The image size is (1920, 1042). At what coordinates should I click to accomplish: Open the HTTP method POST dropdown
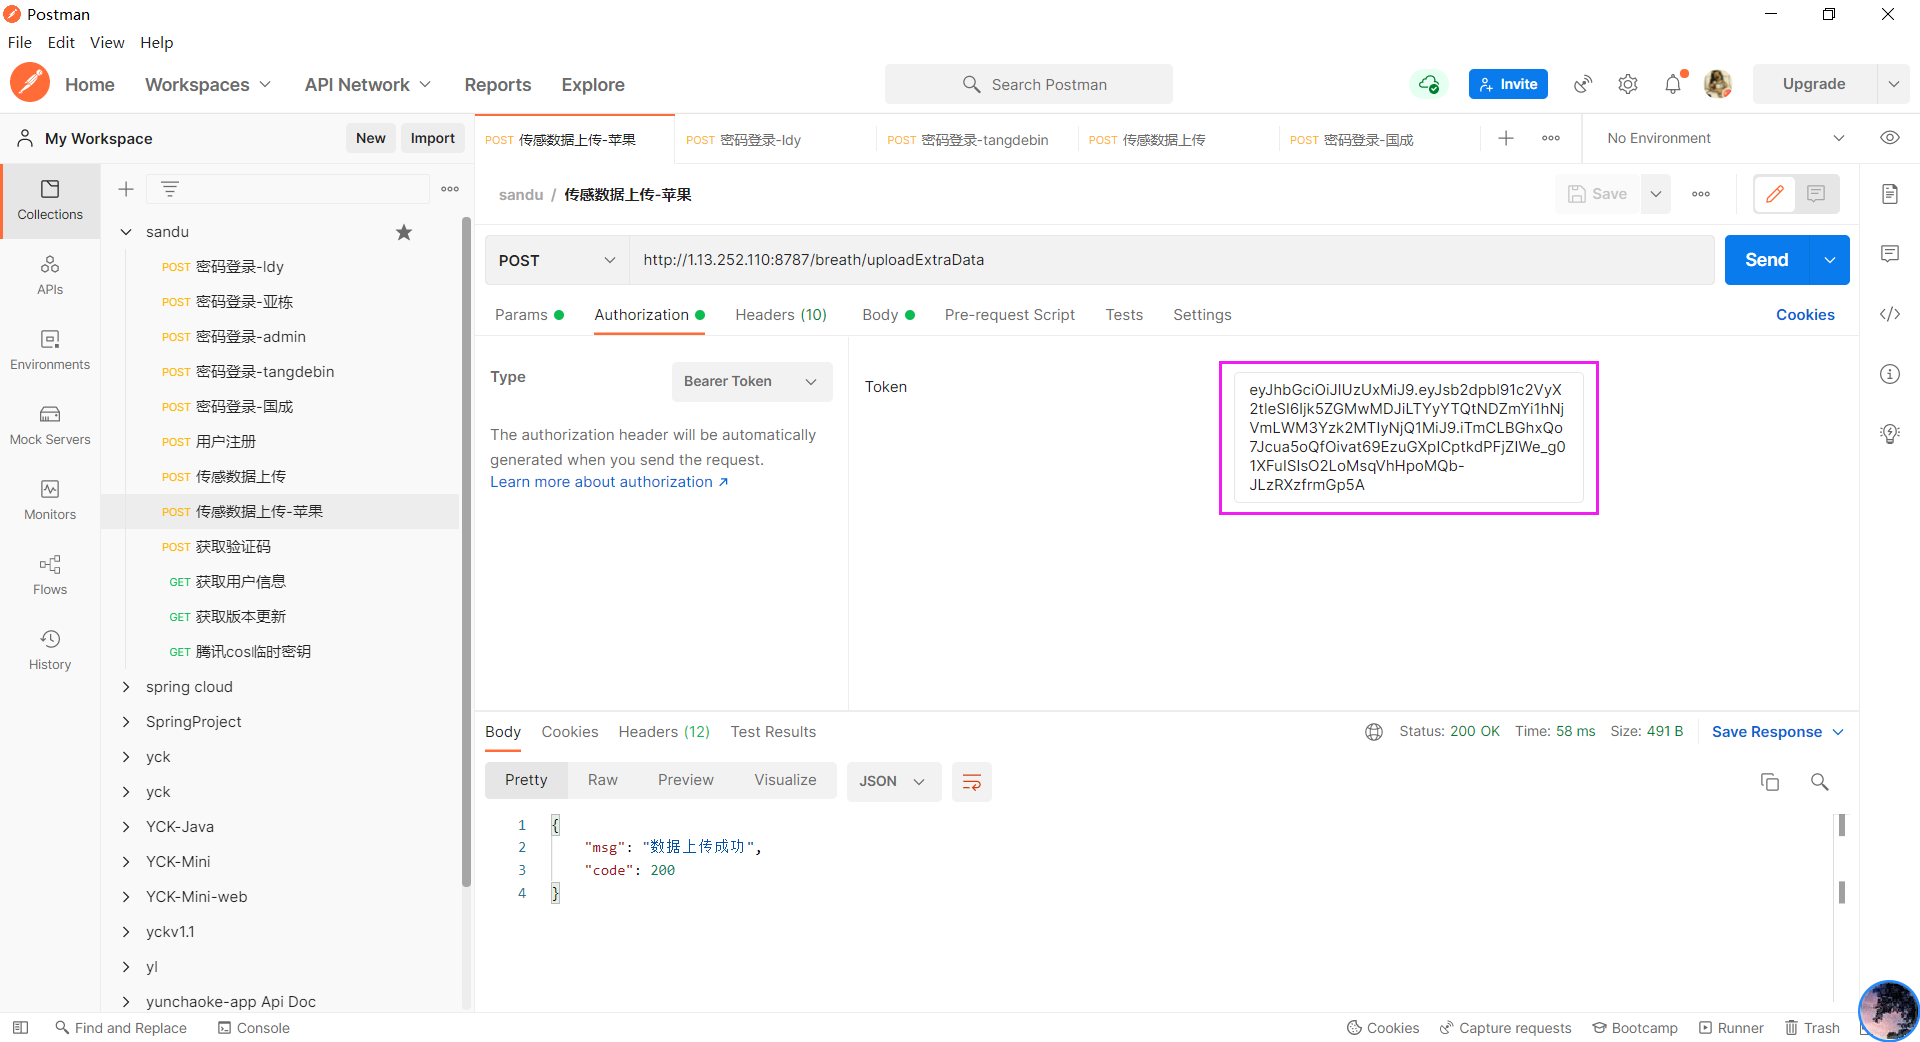557,260
